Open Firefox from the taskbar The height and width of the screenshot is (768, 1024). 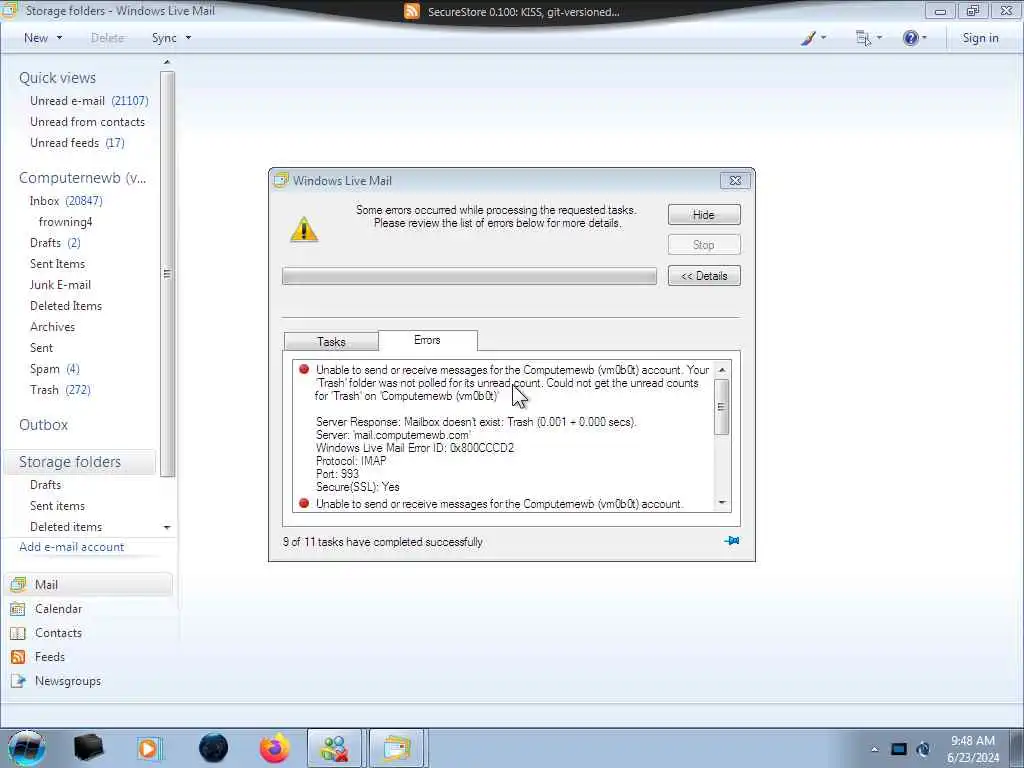[275, 748]
